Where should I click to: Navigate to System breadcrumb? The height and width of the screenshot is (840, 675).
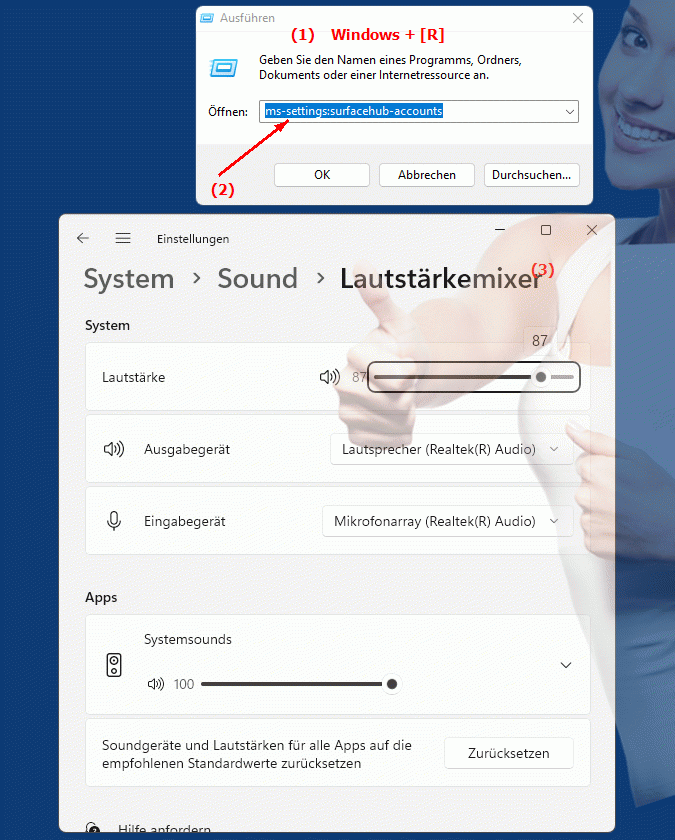click(x=129, y=279)
